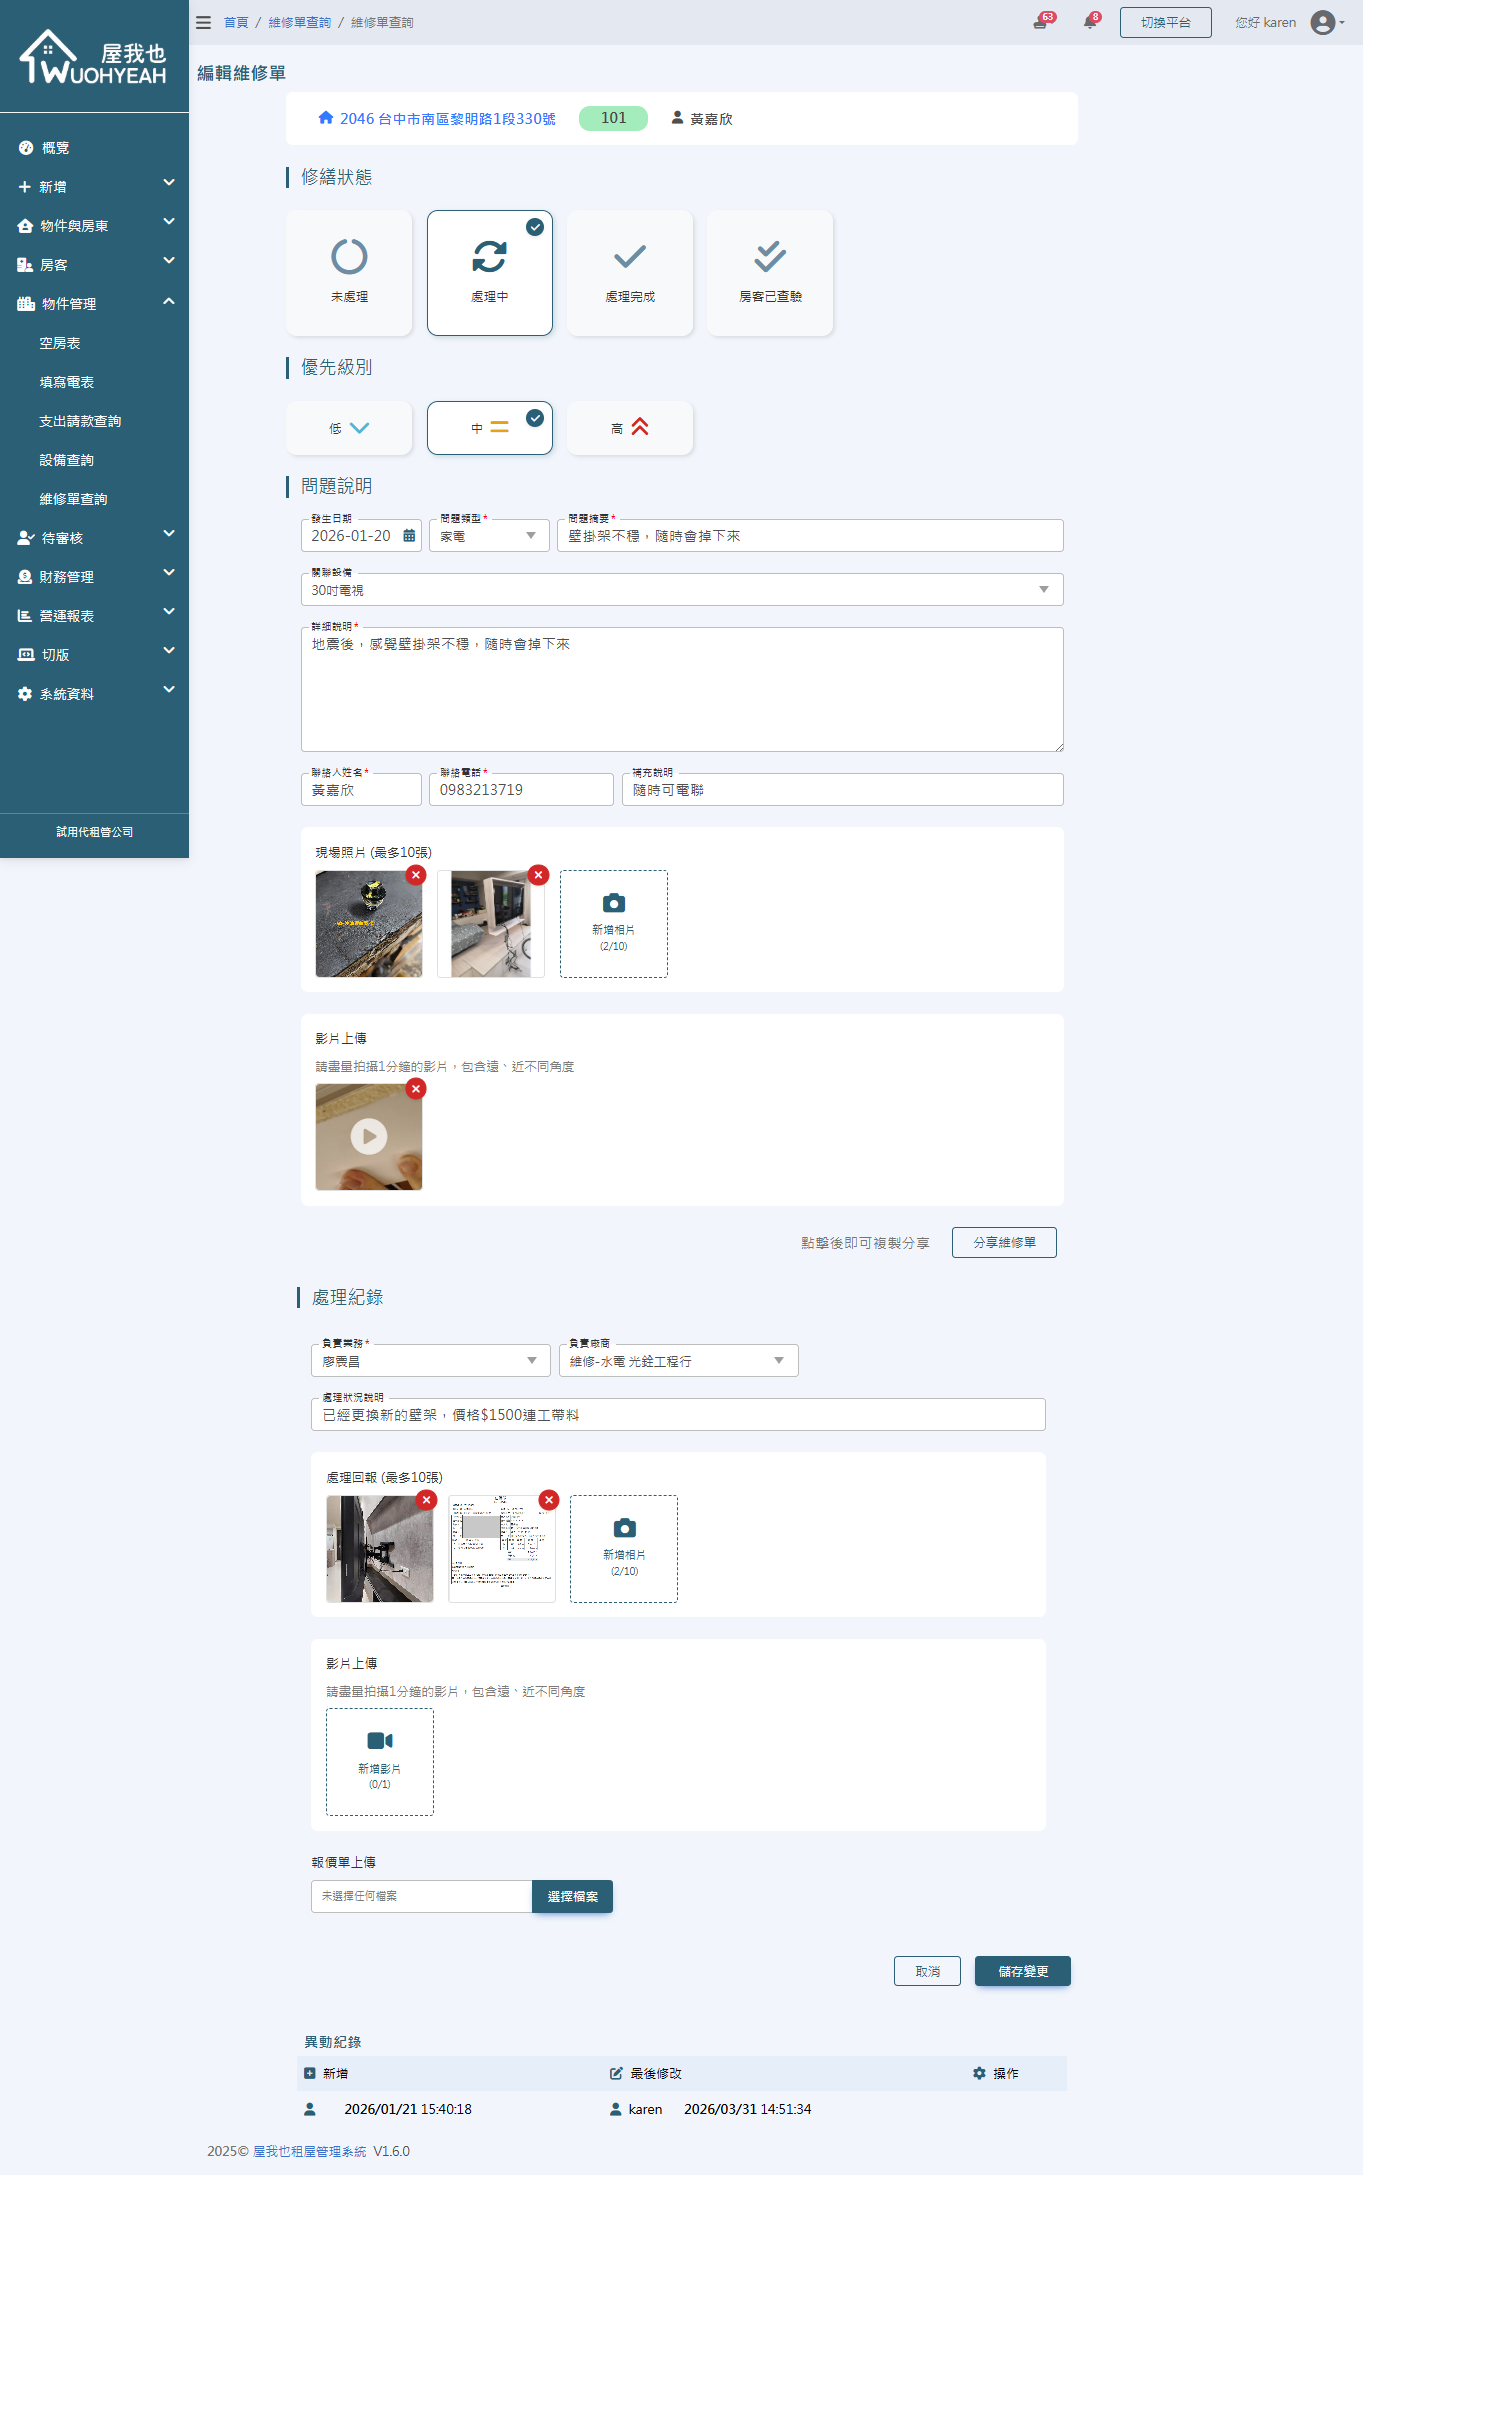Remove the first site photo
The image size is (1497, 2416).
(x=416, y=875)
